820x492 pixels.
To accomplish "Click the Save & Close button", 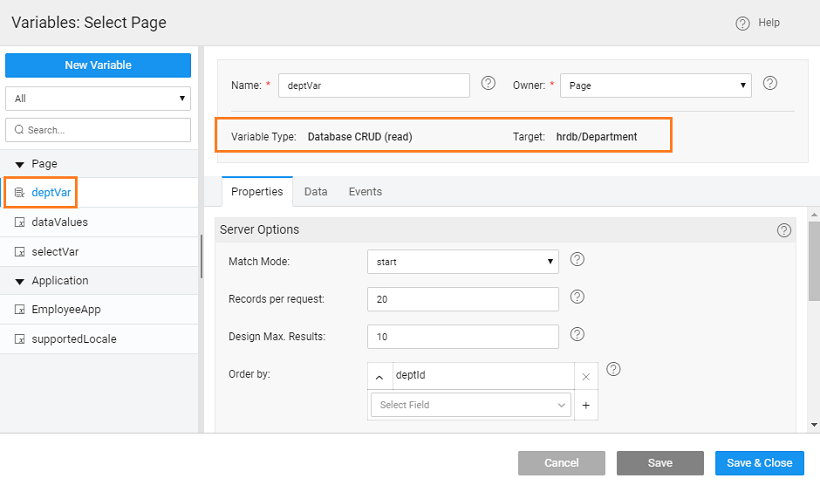I will [759, 463].
